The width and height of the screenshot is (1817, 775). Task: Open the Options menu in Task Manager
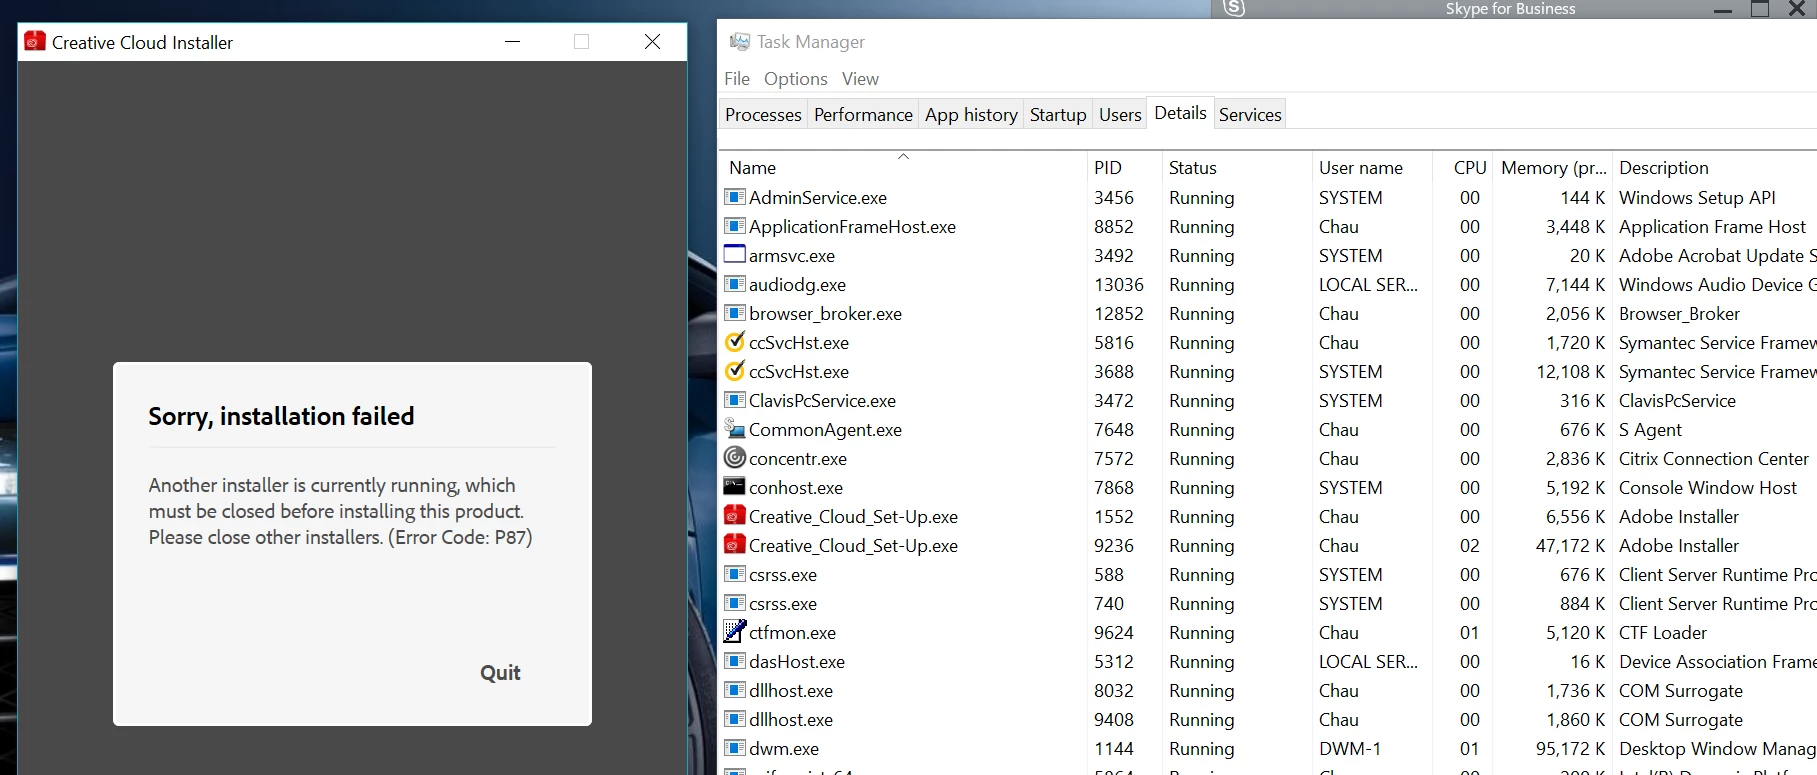[x=796, y=79]
